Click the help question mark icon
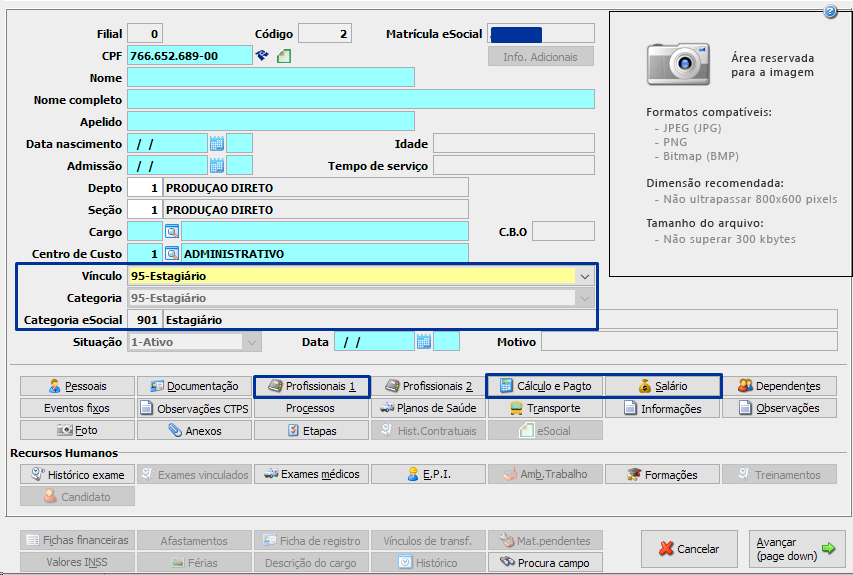Viewport: 853px width, 575px height. 830,11
